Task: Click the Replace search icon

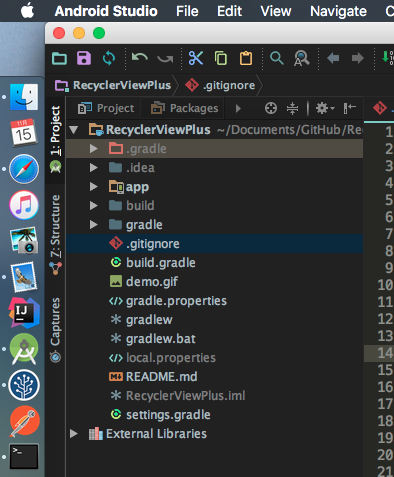Action: point(301,58)
